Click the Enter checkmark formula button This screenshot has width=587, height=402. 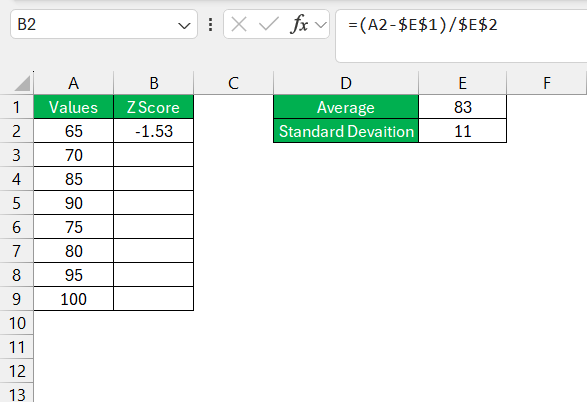coord(268,25)
